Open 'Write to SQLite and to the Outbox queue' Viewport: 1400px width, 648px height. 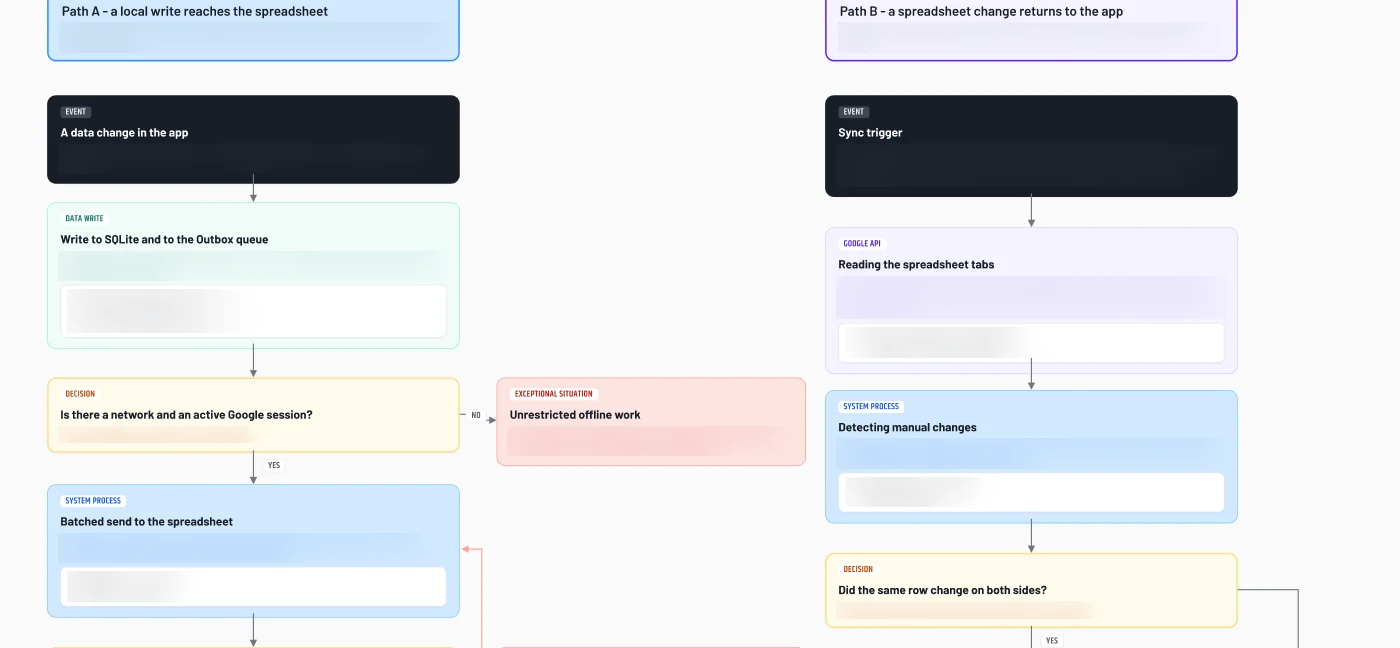click(x=253, y=276)
